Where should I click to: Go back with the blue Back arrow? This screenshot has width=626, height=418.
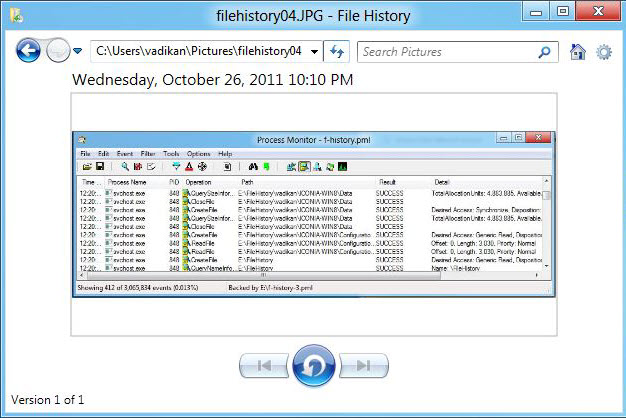(x=28, y=51)
